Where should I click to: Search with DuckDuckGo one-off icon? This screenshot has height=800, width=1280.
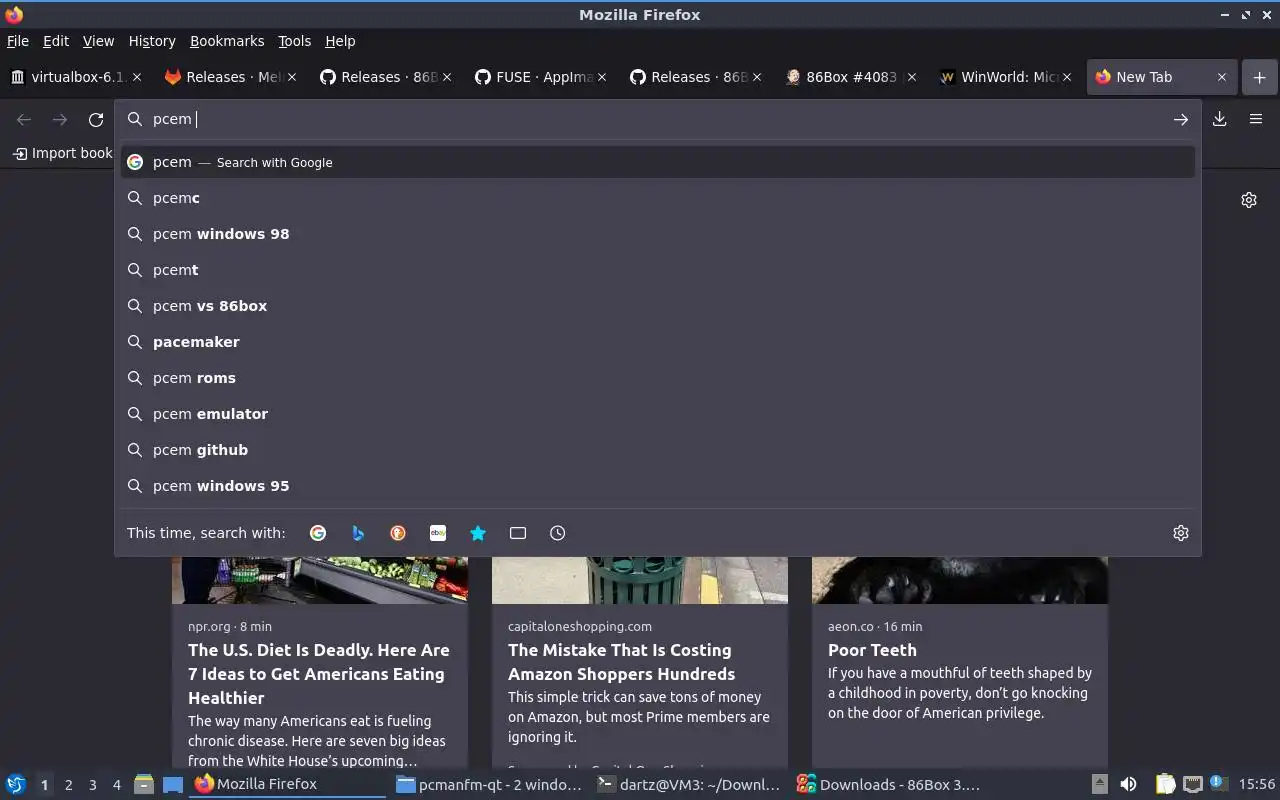(x=398, y=533)
